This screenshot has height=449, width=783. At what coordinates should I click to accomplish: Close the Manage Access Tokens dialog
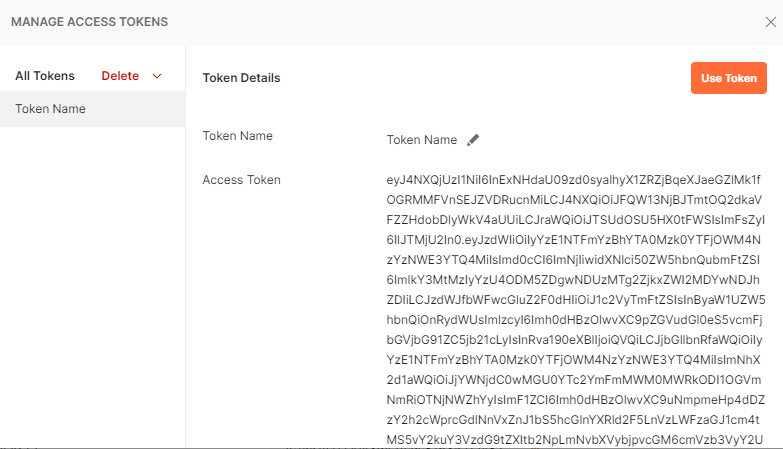coord(769,21)
